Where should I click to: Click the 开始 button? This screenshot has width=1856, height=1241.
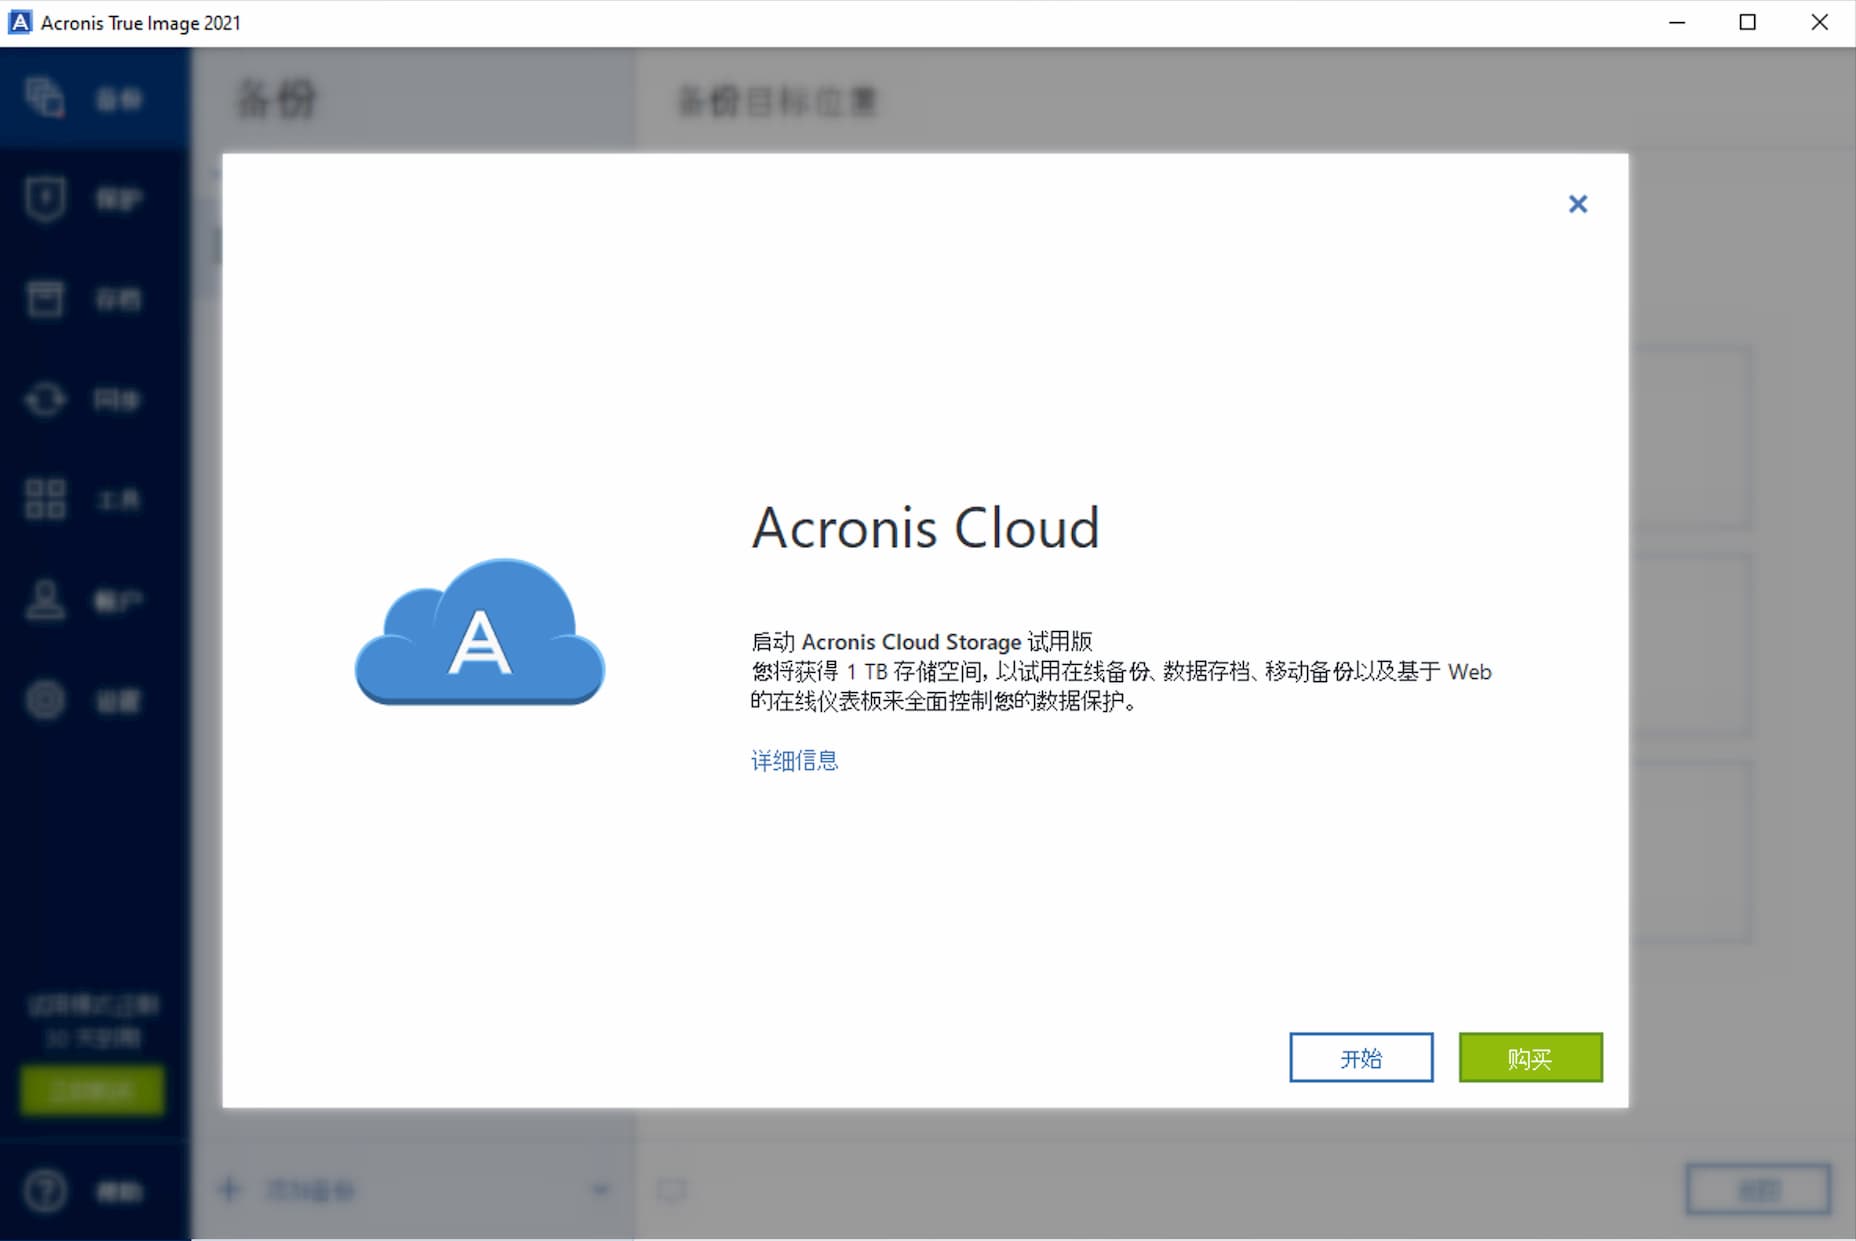pos(1361,1058)
